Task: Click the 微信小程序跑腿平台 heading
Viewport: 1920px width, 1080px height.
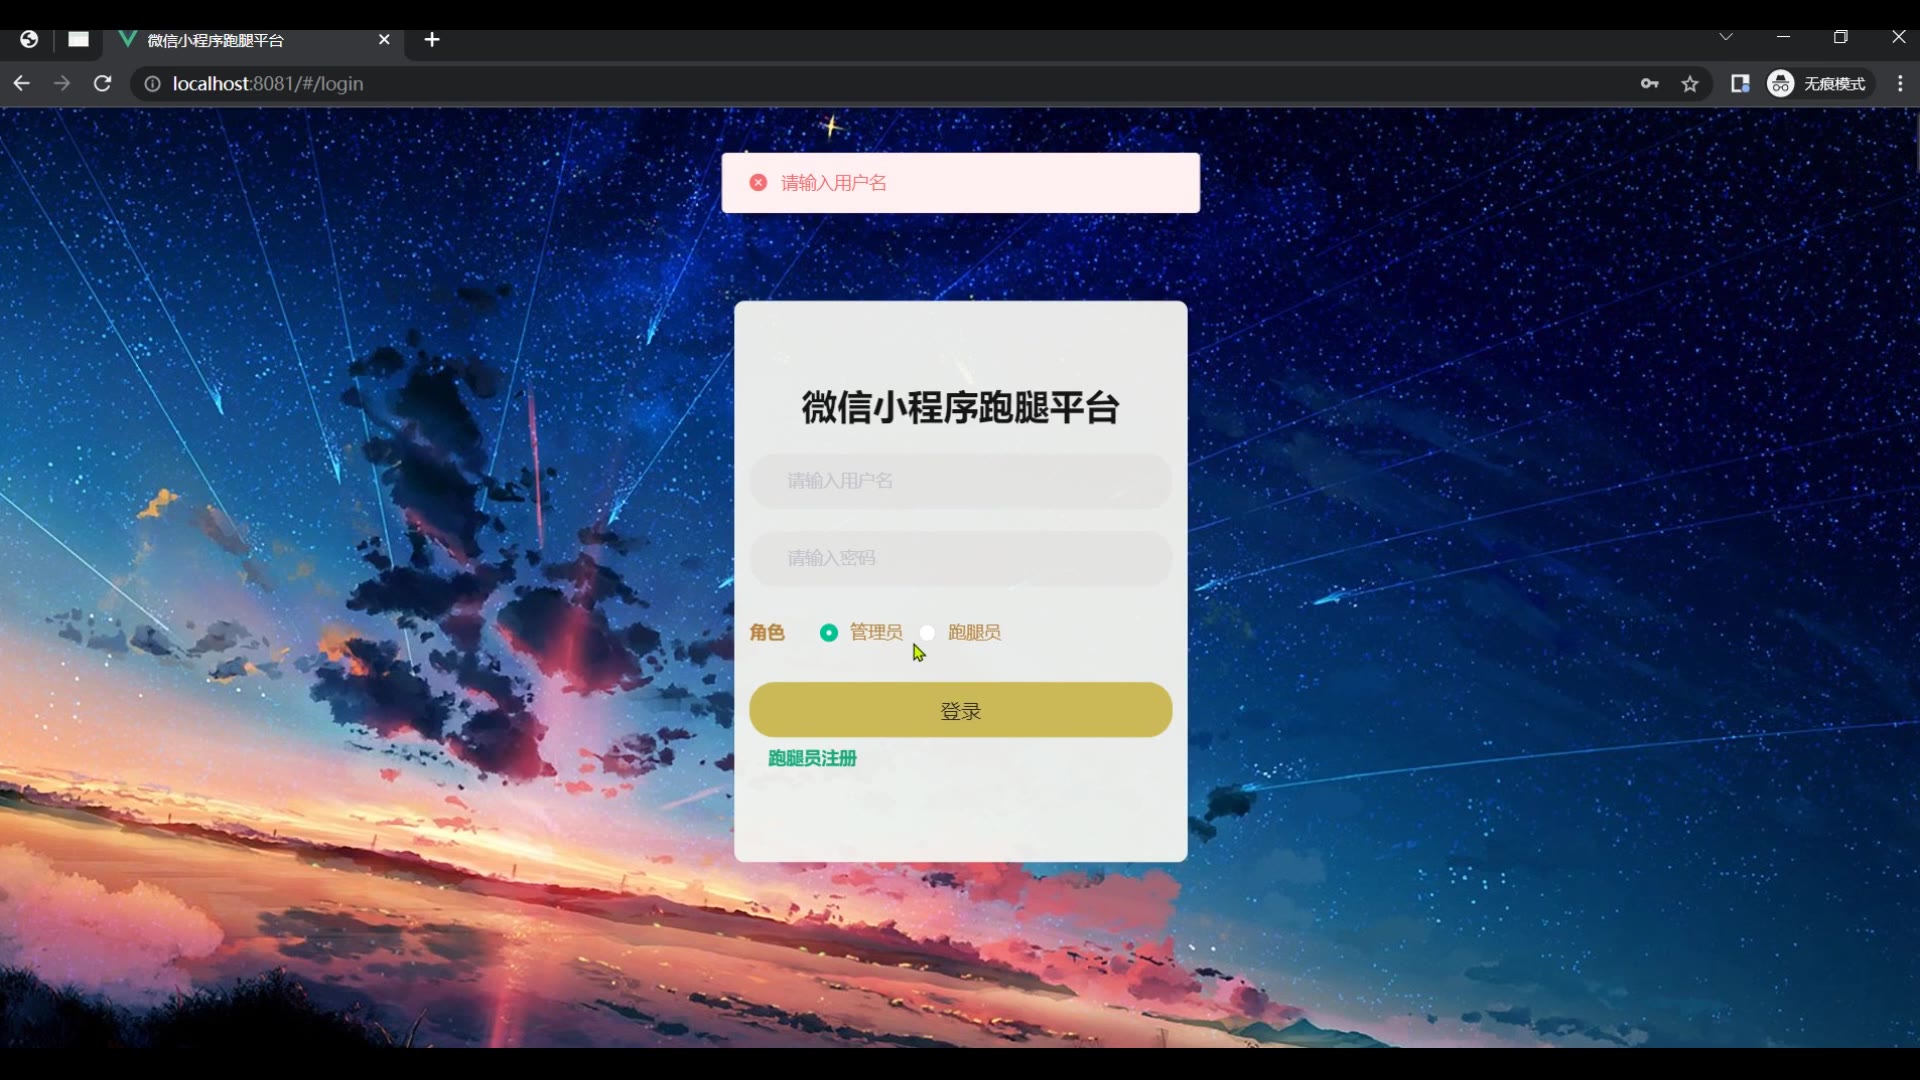Action: [960, 407]
